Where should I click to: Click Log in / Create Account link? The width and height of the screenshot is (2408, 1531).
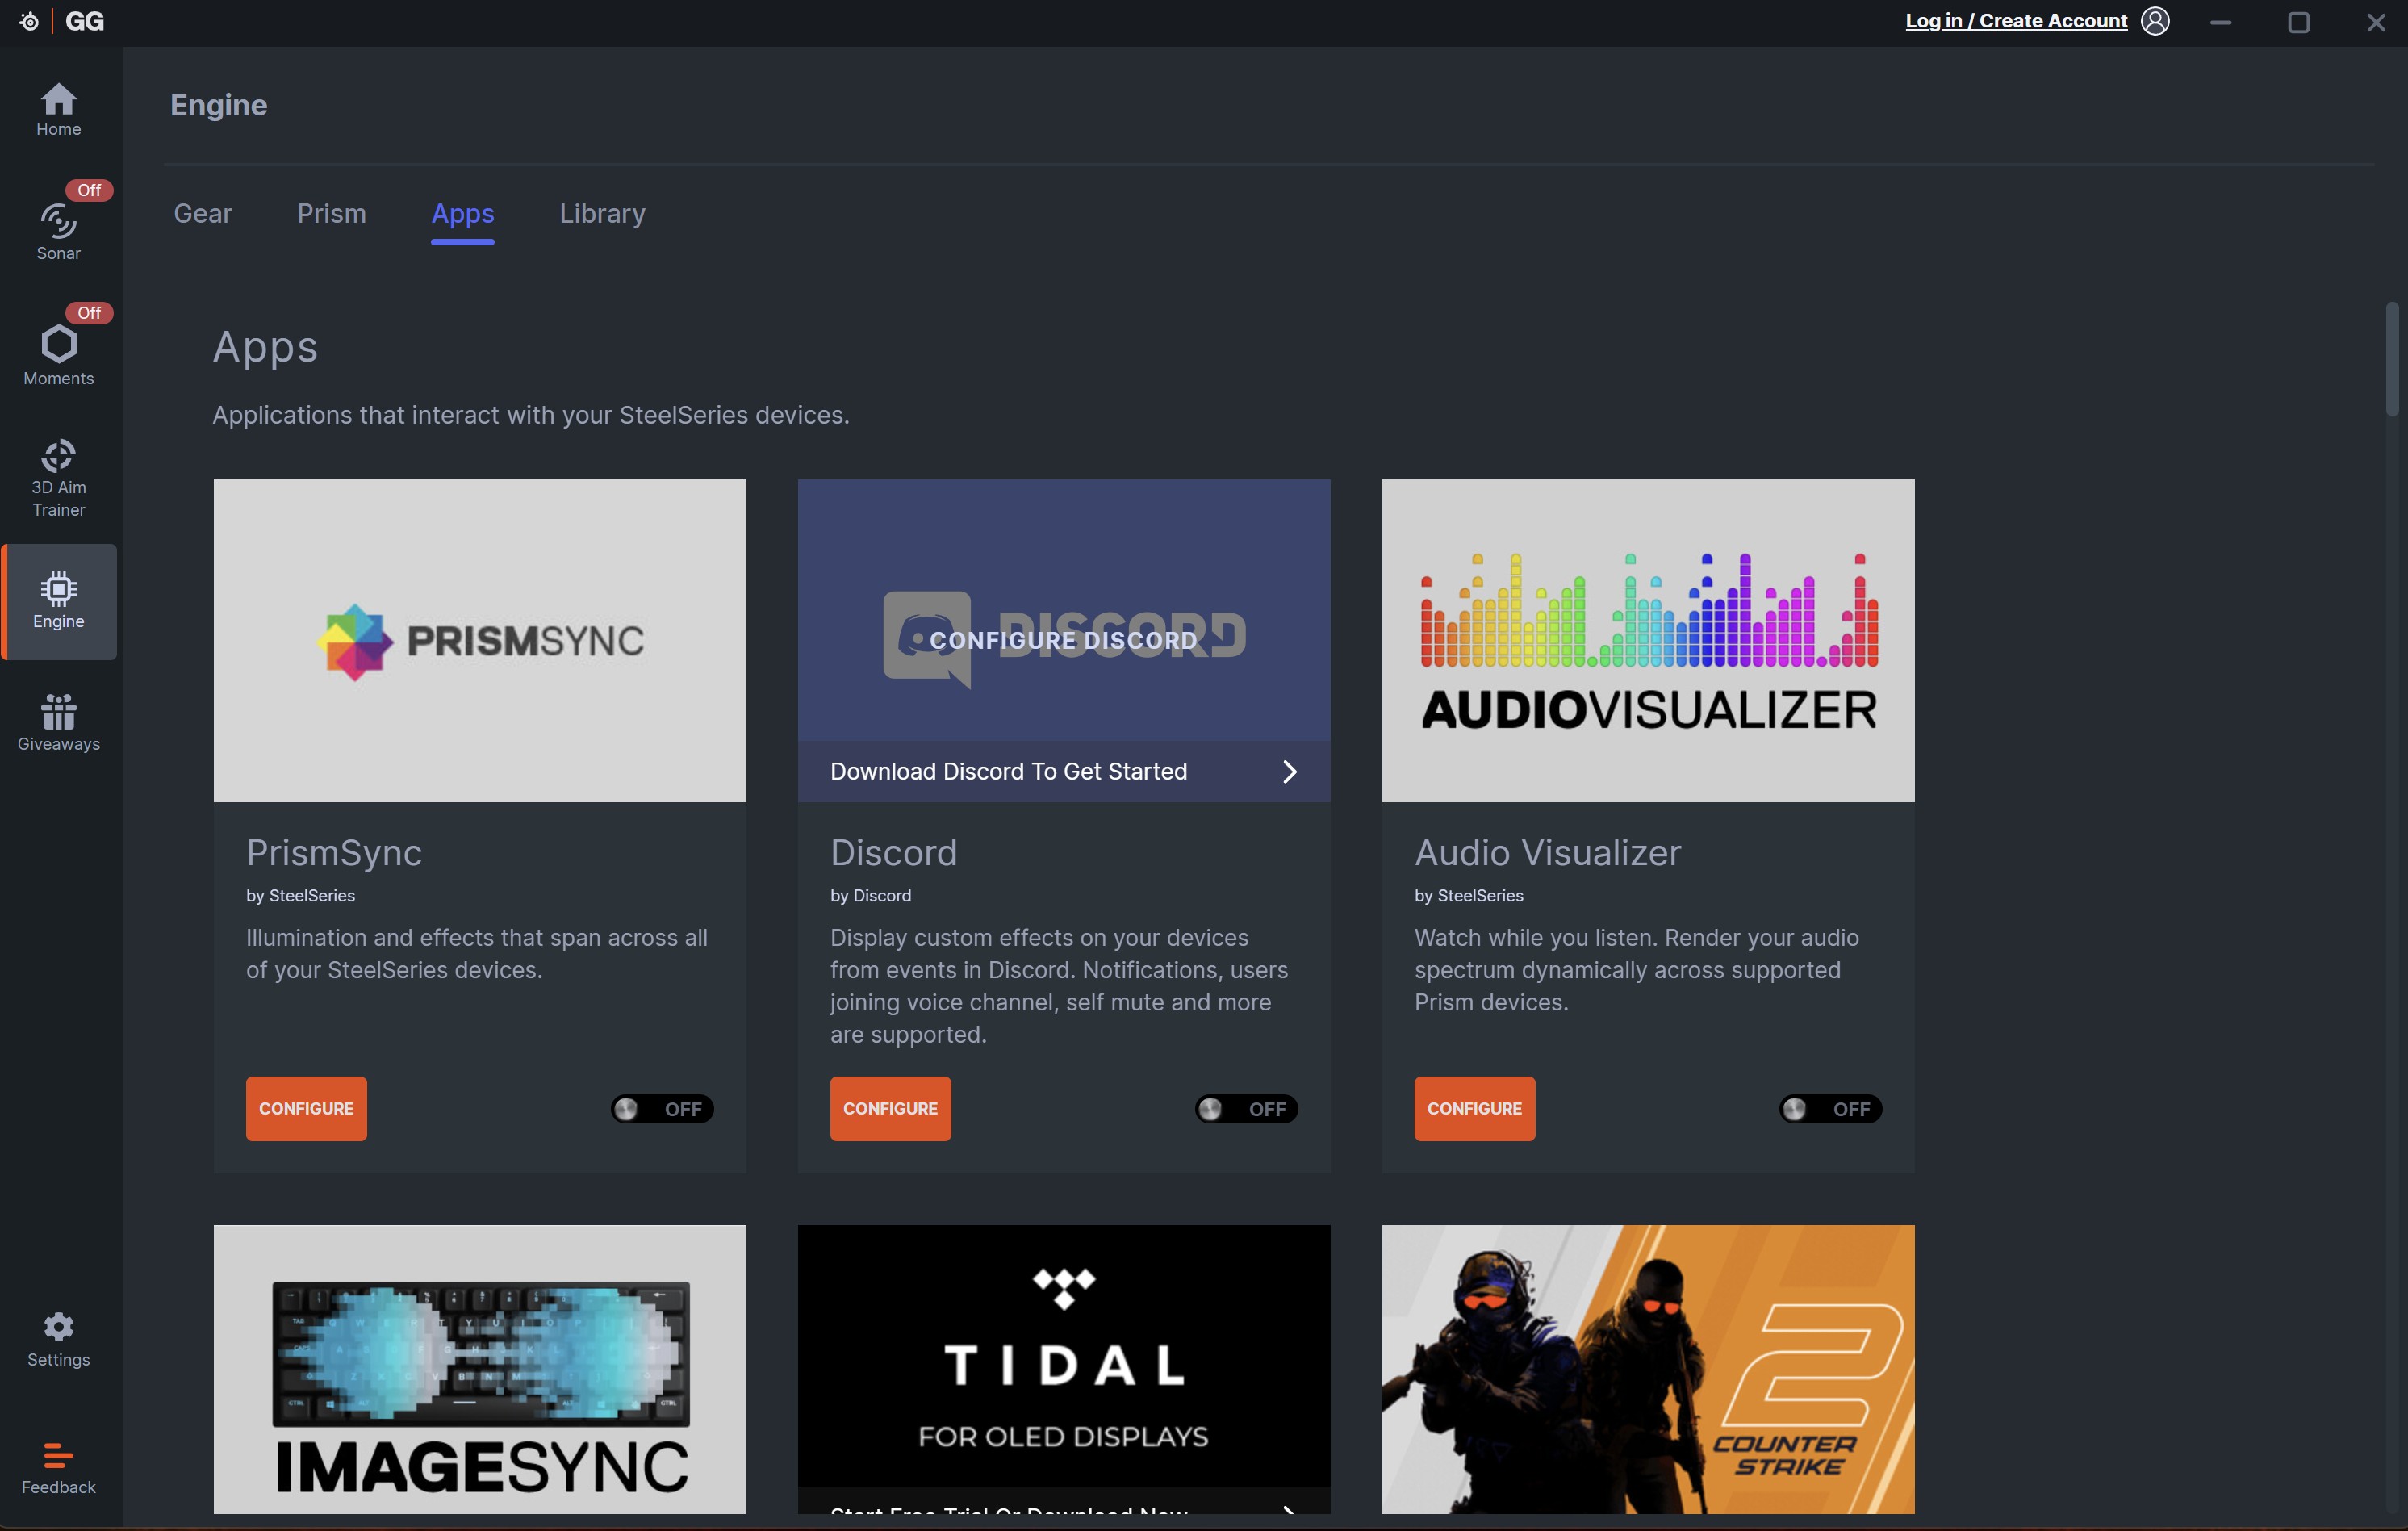(x=2015, y=21)
